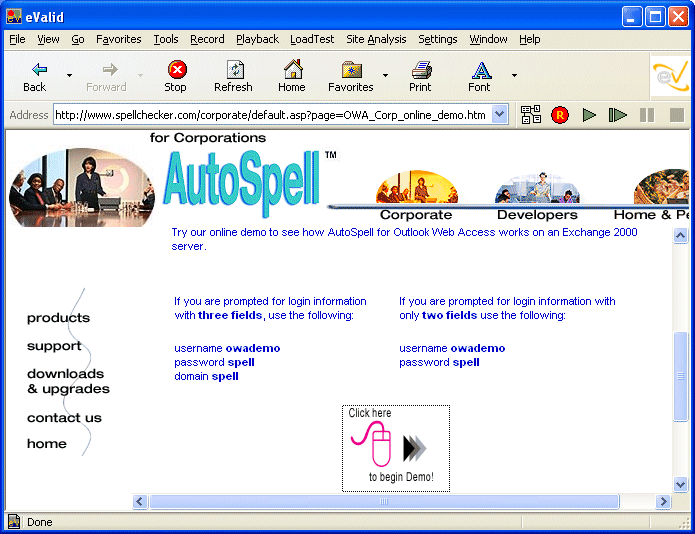Open the Site Analysis menu
695x534 pixels.
tap(376, 39)
